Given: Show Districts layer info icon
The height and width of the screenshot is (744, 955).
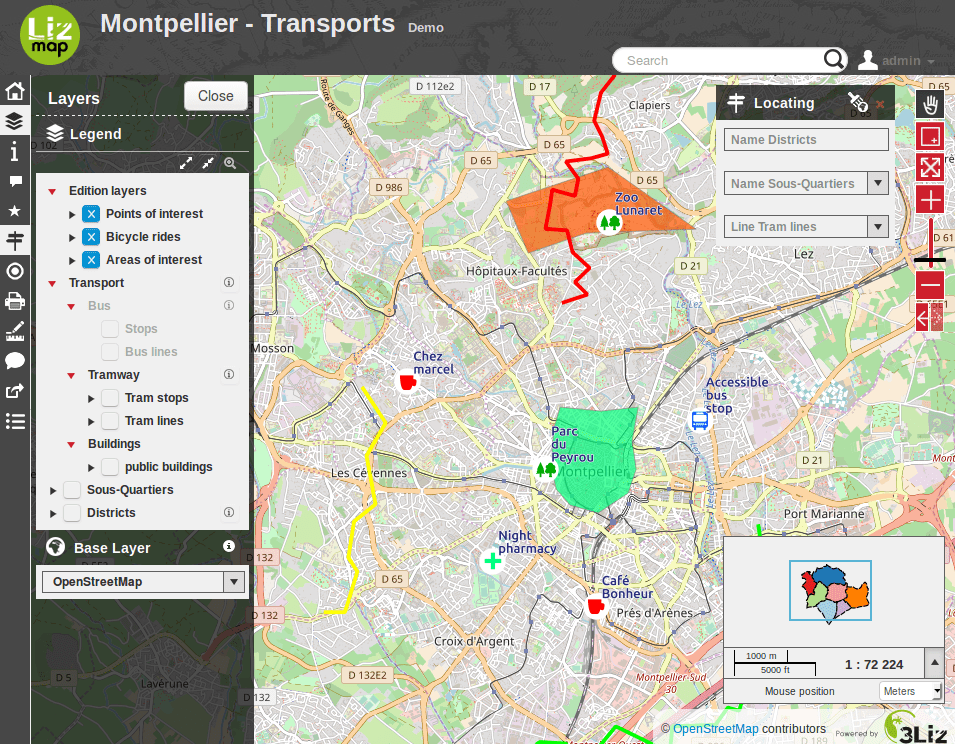Looking at the screenshot, I should tap(229, 512).
